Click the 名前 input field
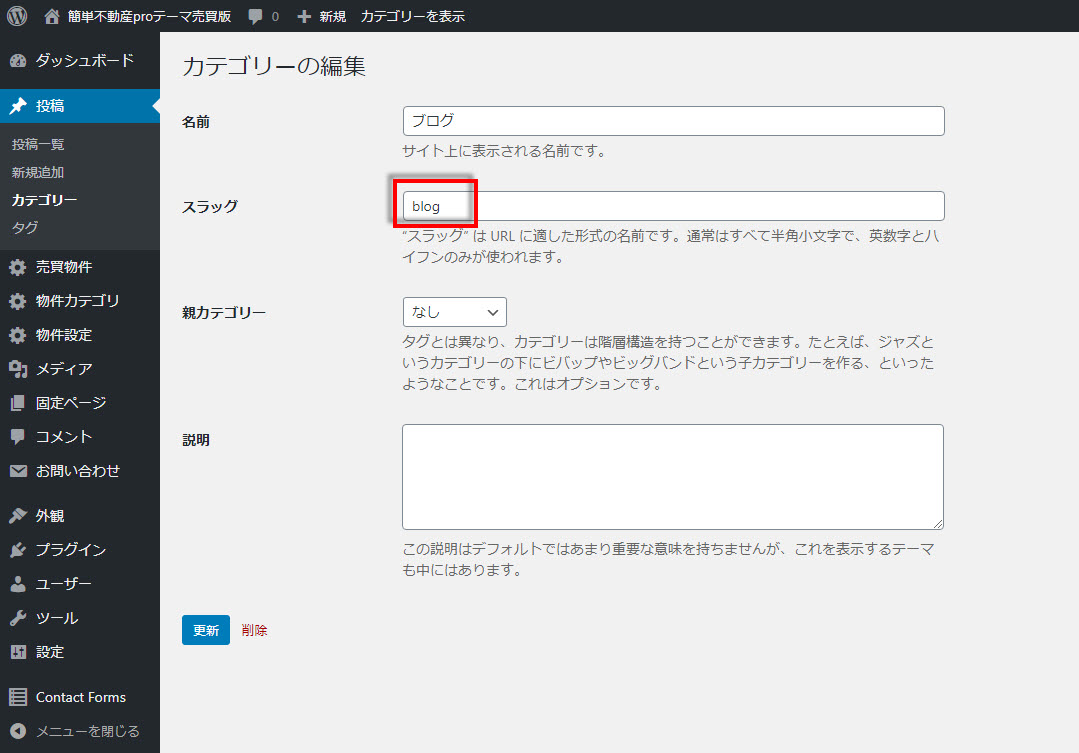Image resolution: width=1079 pixels, height=753 pixels. (x=673, y=121)
